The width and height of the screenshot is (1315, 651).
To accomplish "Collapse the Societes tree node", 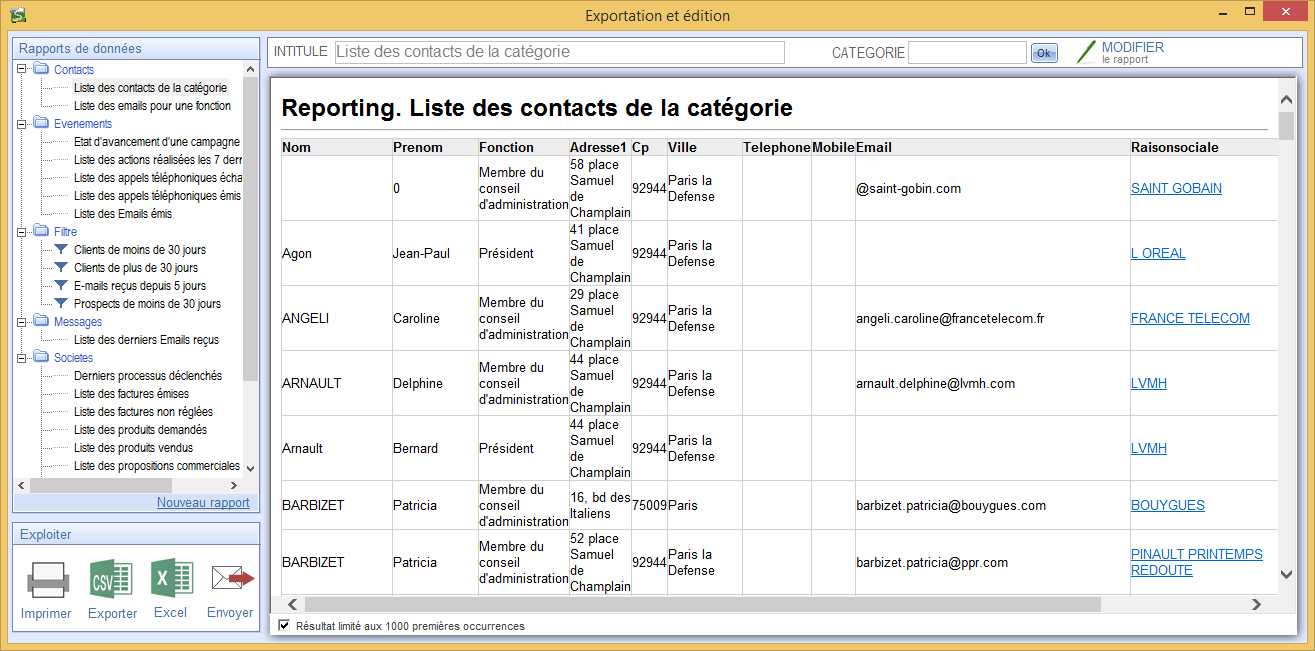I will coord(22,358).
